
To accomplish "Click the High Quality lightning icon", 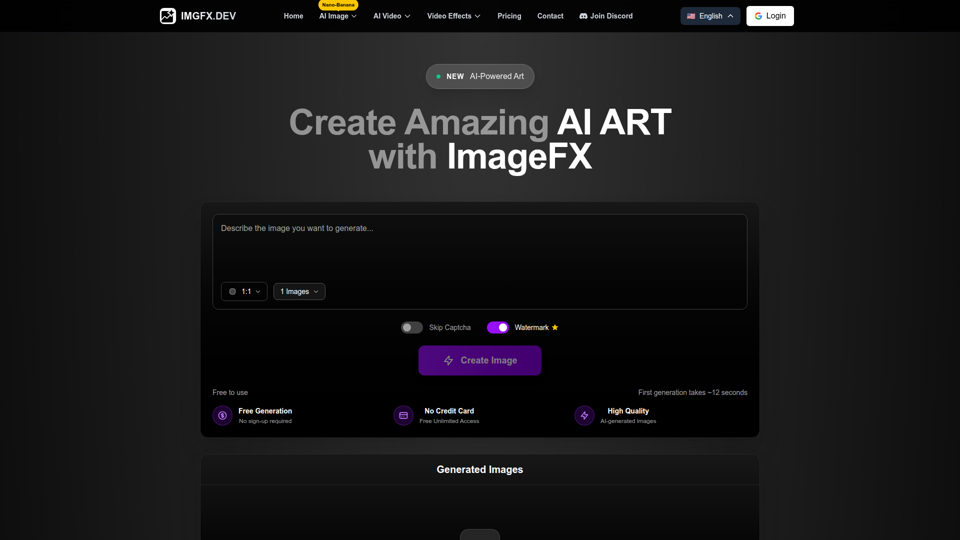I will [584, 415].
